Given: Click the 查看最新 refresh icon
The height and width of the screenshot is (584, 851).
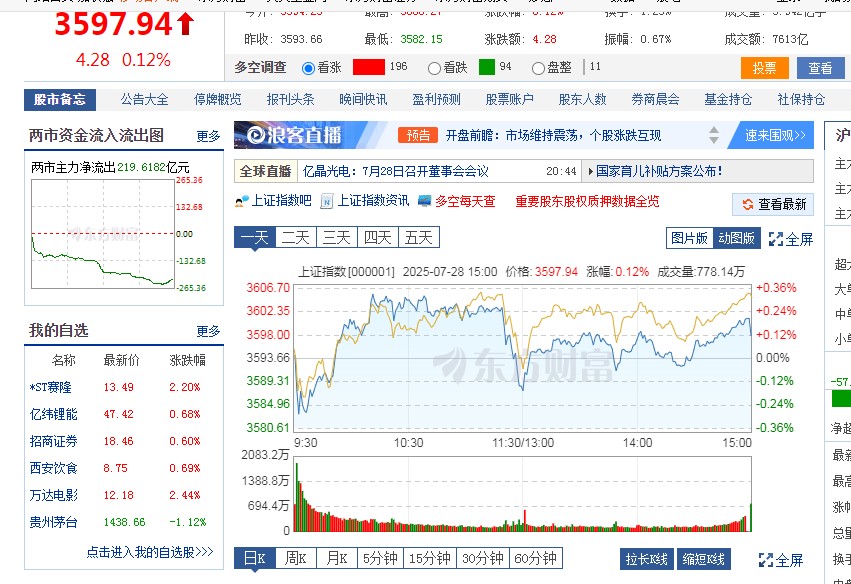Looking at the screenshot, I should [747, 204].
